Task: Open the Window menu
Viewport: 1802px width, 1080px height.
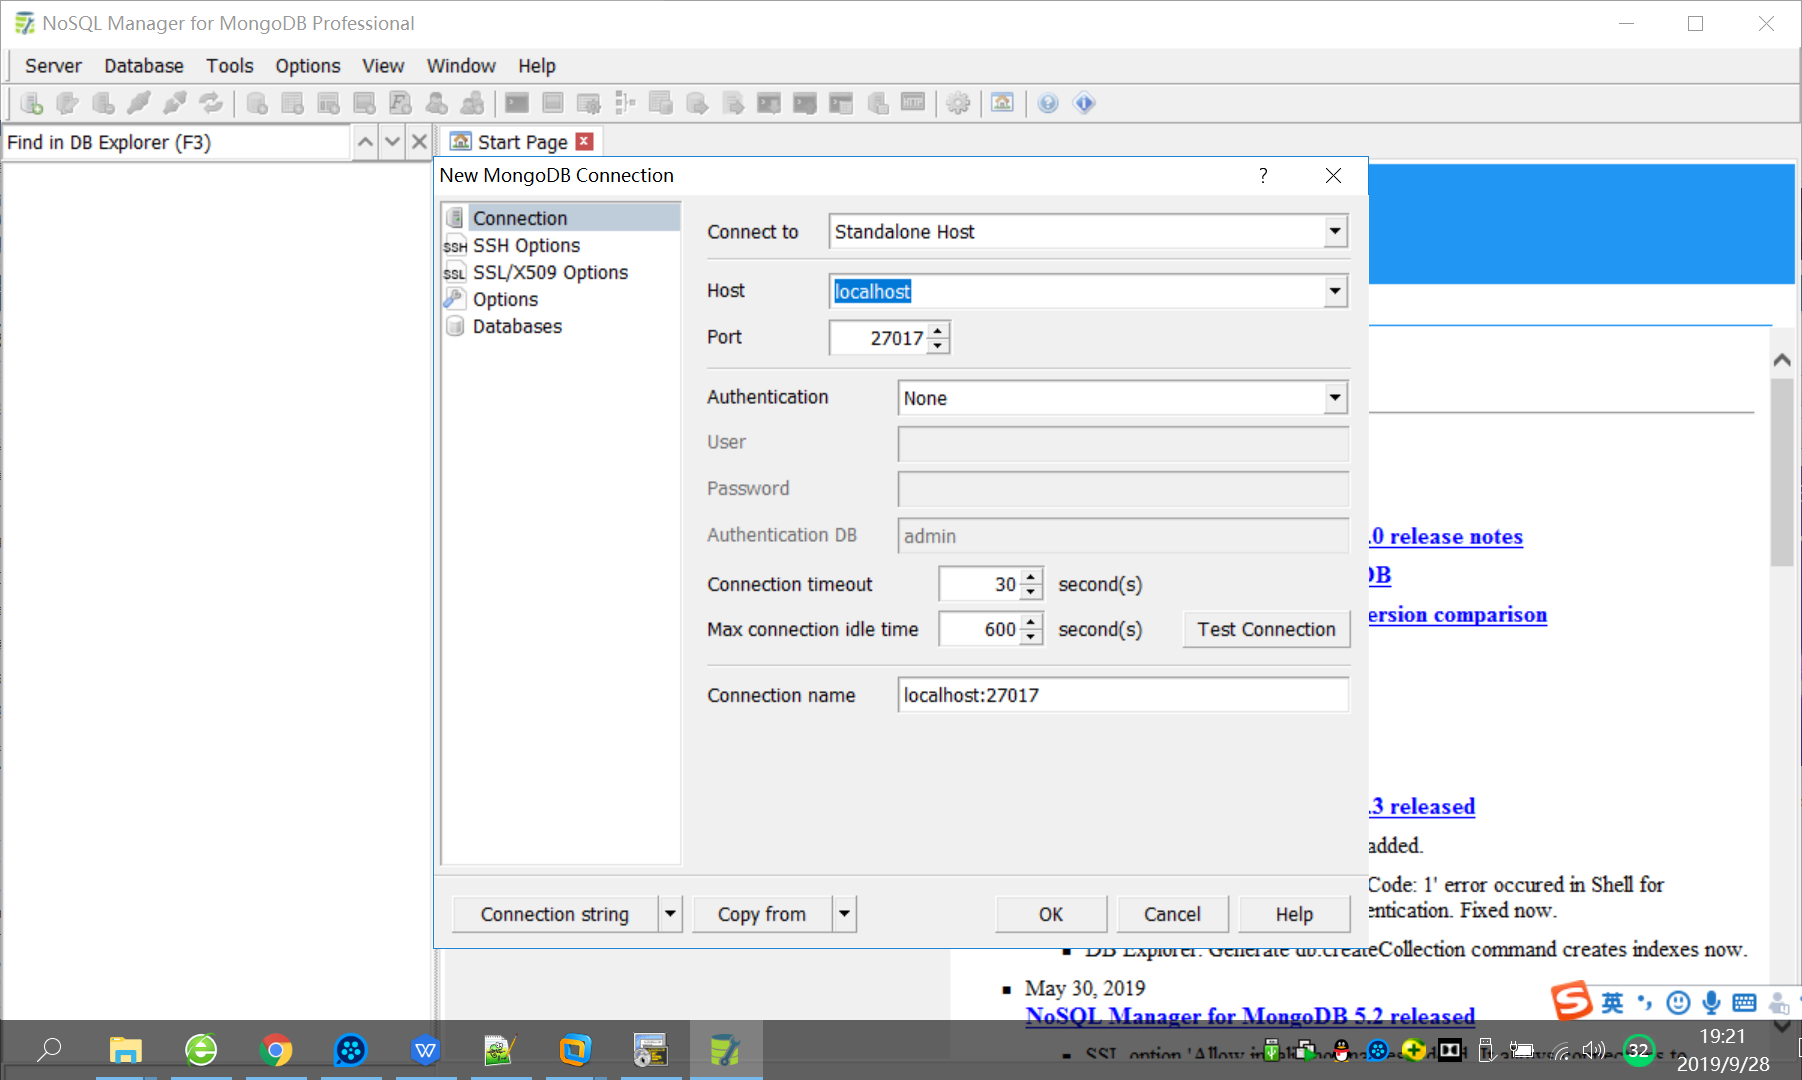Action: 461,66
